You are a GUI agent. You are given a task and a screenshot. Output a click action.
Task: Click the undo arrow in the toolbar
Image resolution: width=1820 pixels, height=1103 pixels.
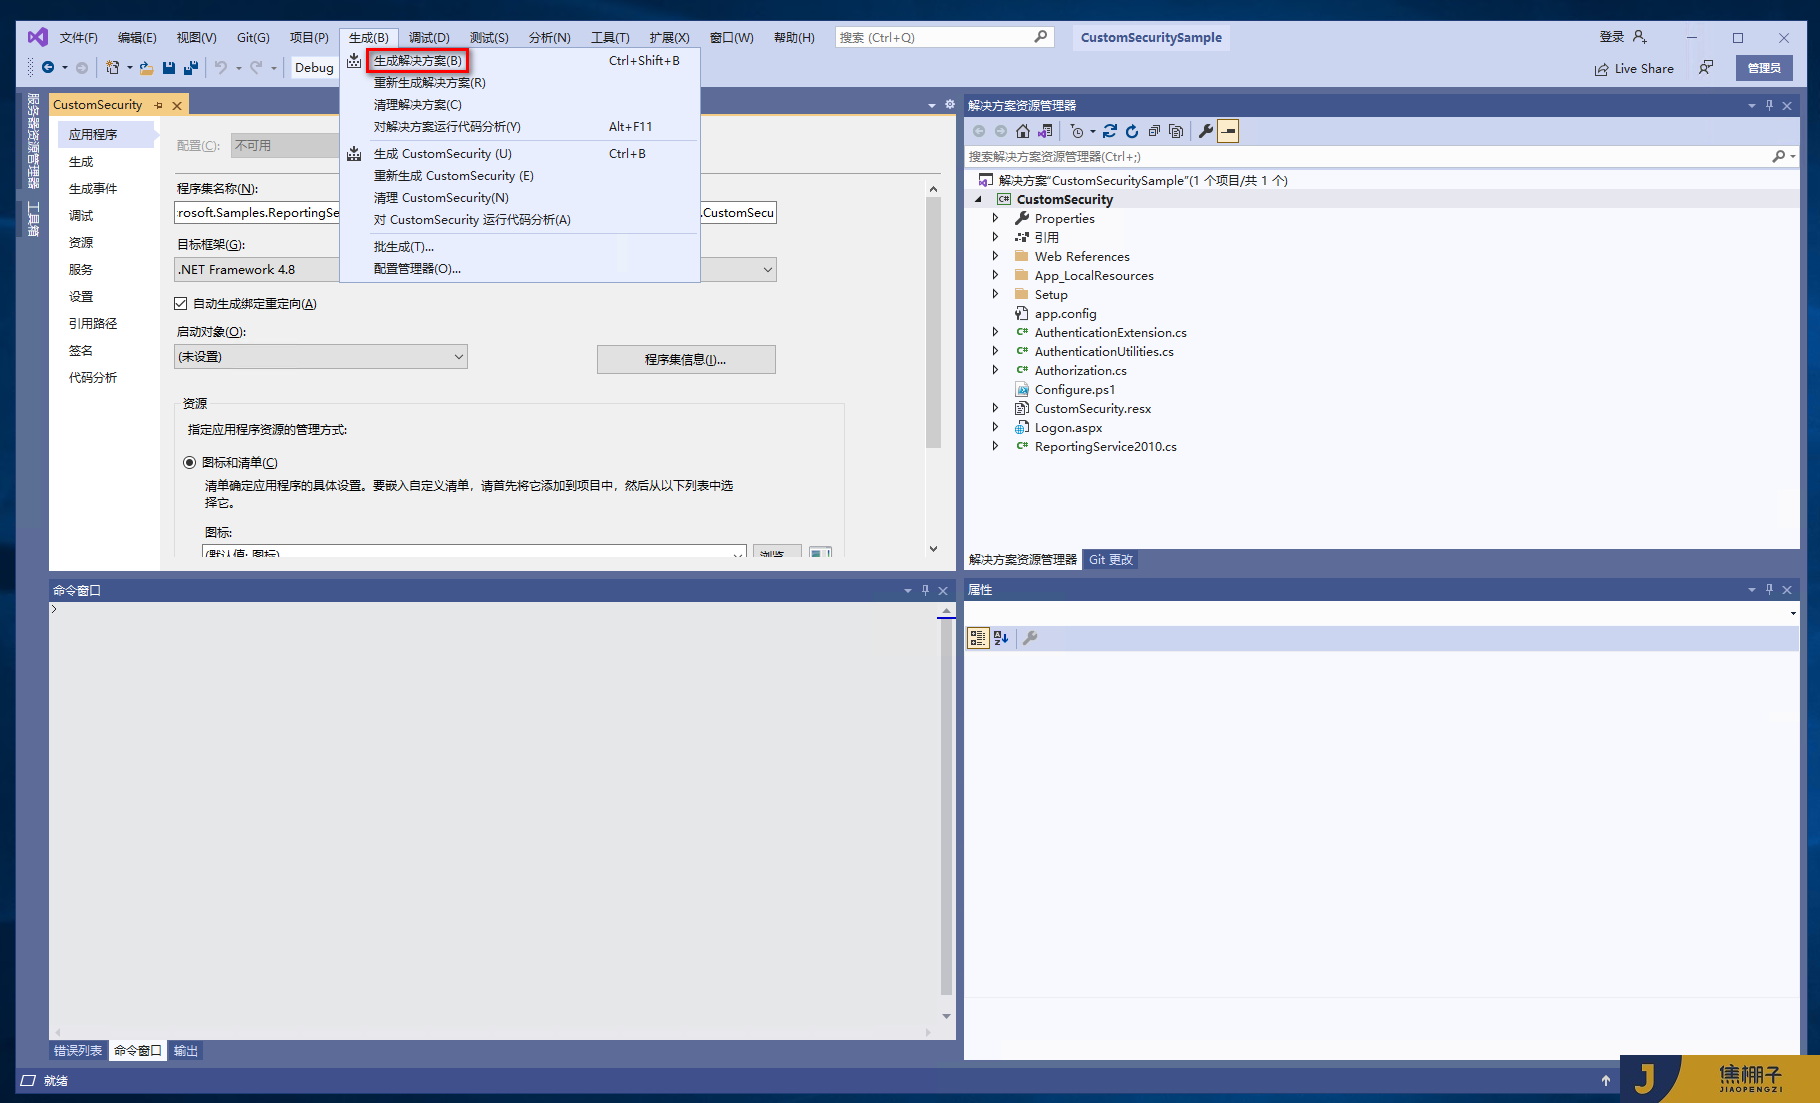[221, 68]
